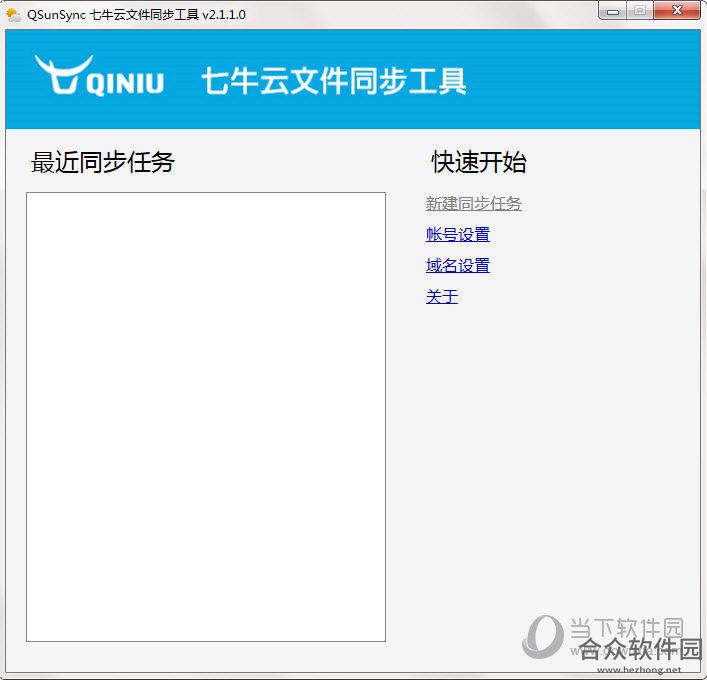The width and height of the screenshot is (707, 680).
Task: Minimize the QSunSync window
Action: point(613,11)
